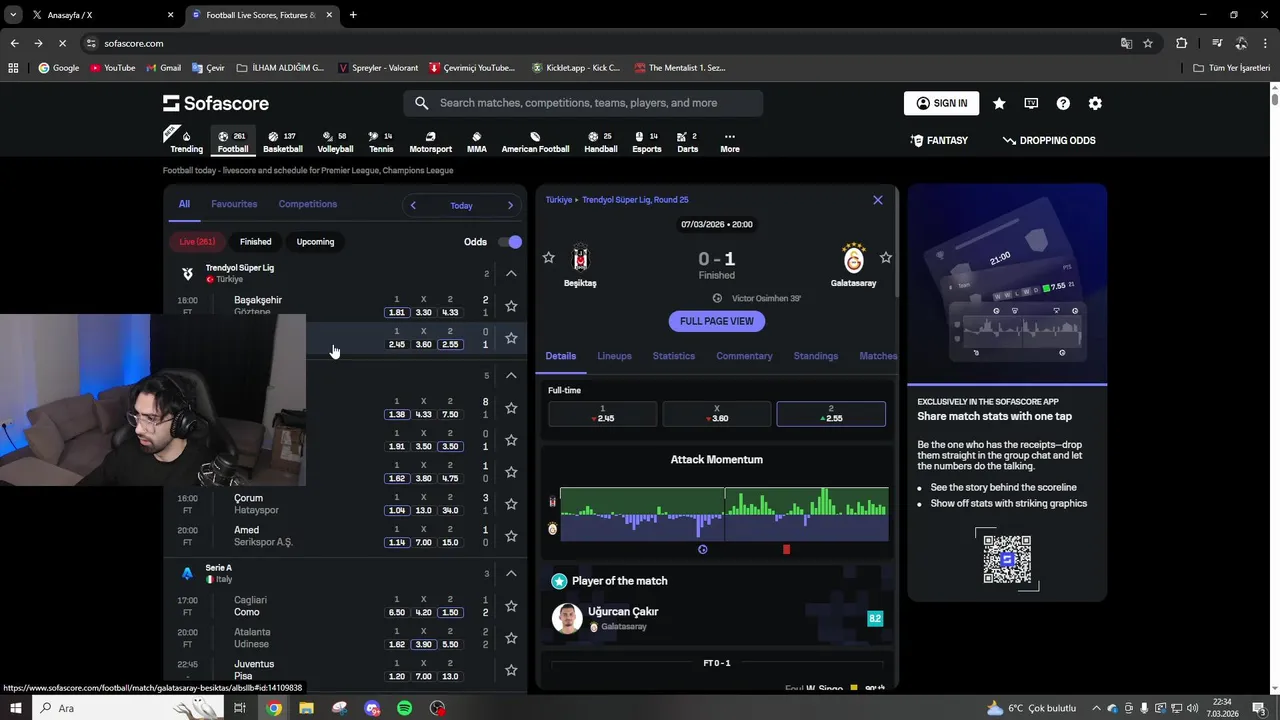Click the Attack Momentum graph
Image resolution: width=1280 pixels, height=720 pixels.
(x=724, y=514)
